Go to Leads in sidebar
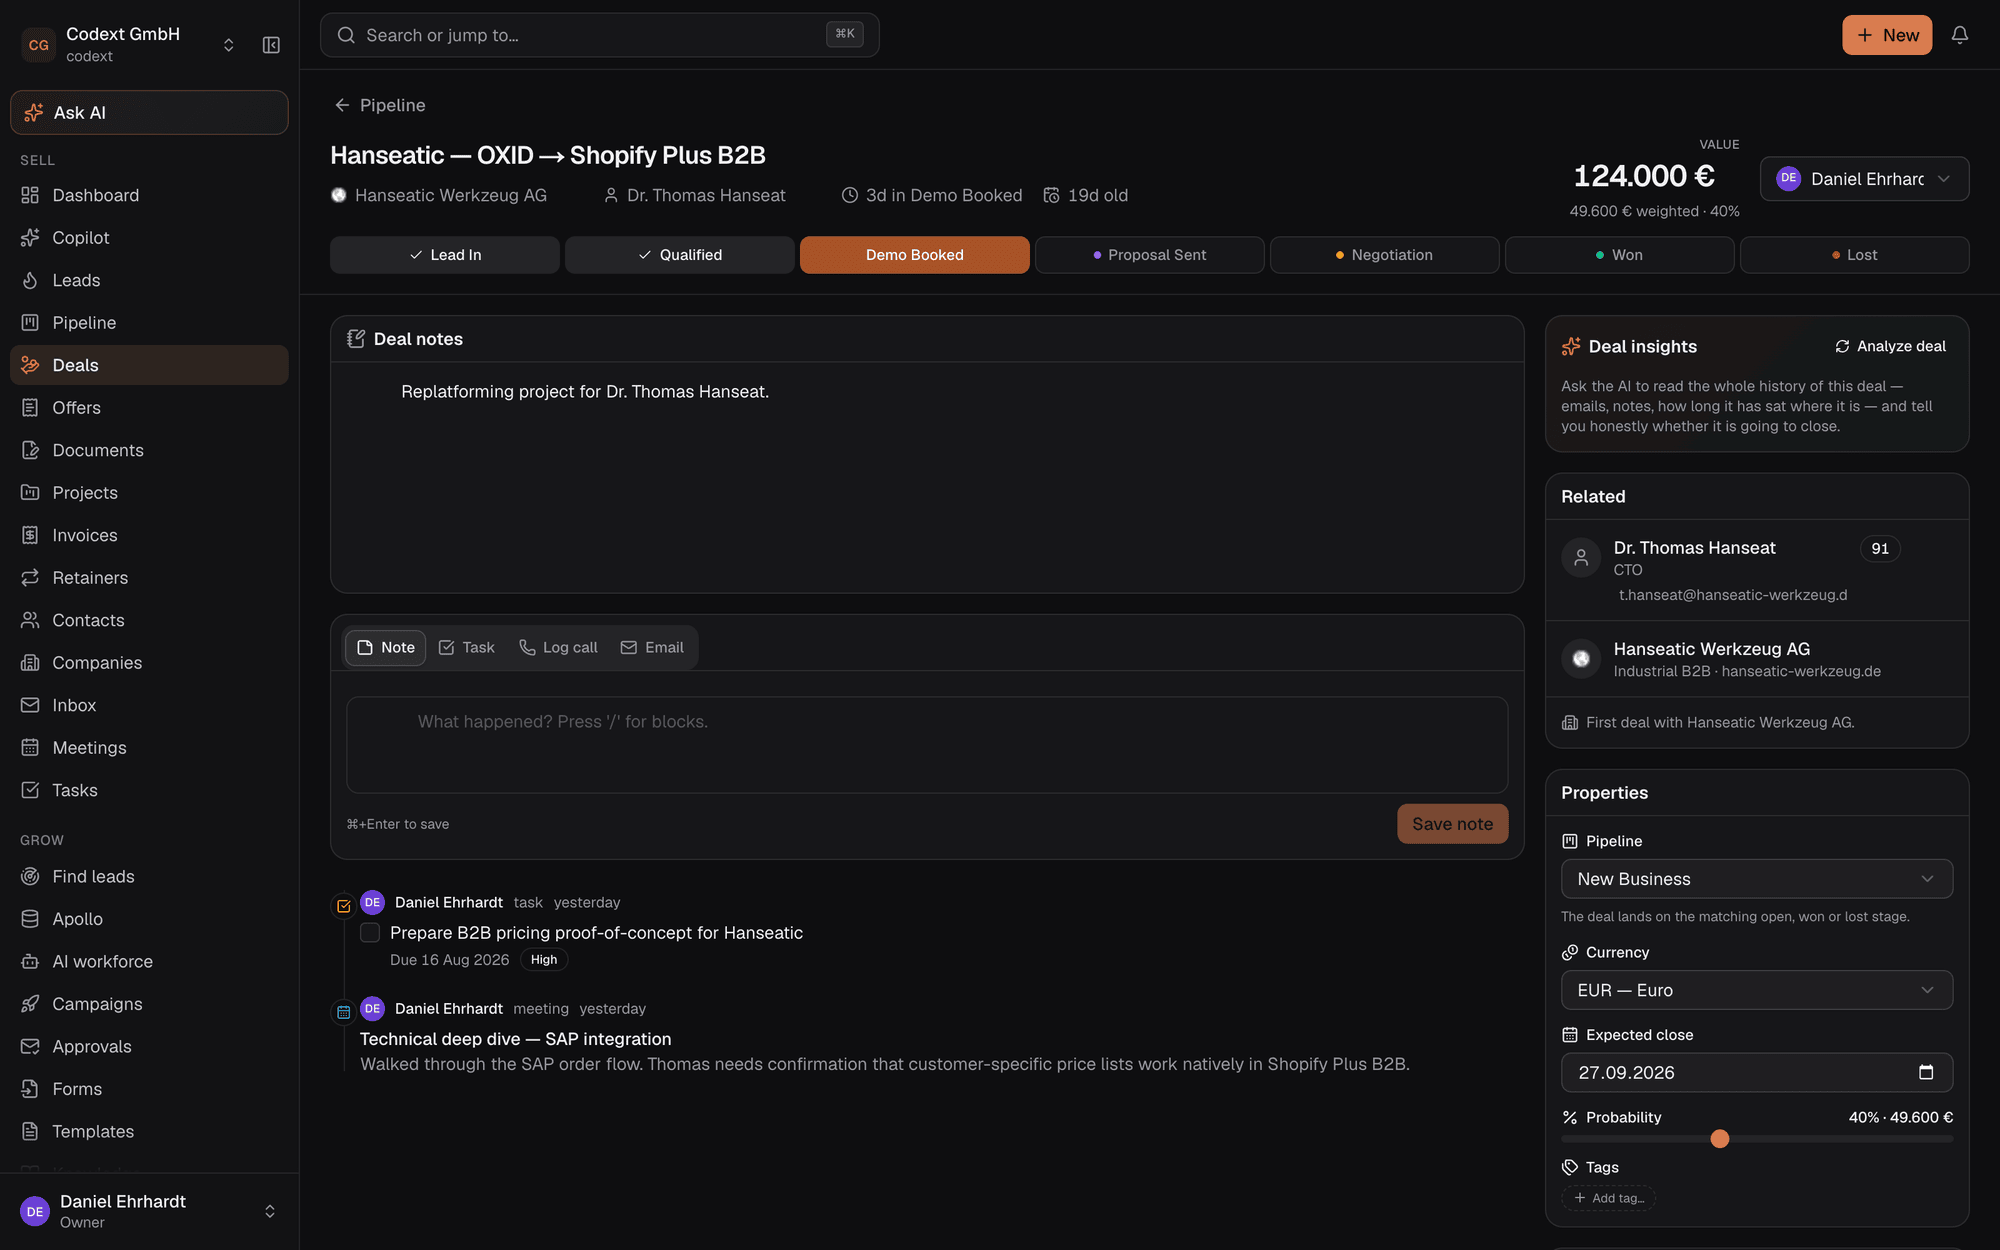Screen dimensions: 2000x1250 click(149, 280)
